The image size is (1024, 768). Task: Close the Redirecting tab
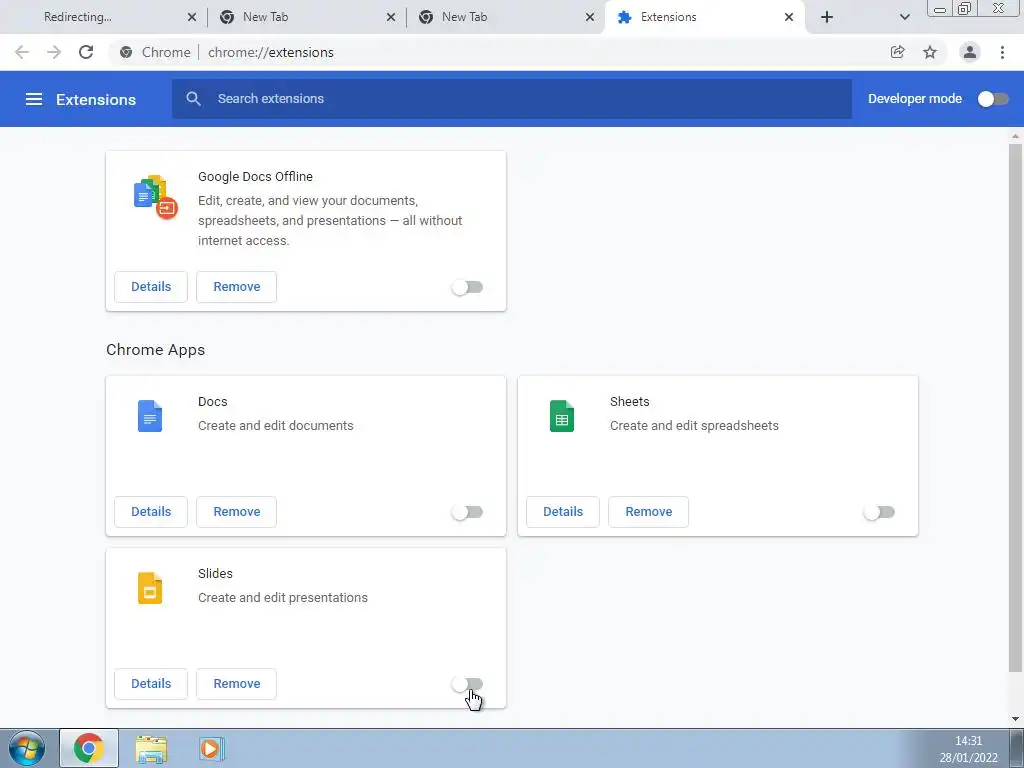[192, 17]
